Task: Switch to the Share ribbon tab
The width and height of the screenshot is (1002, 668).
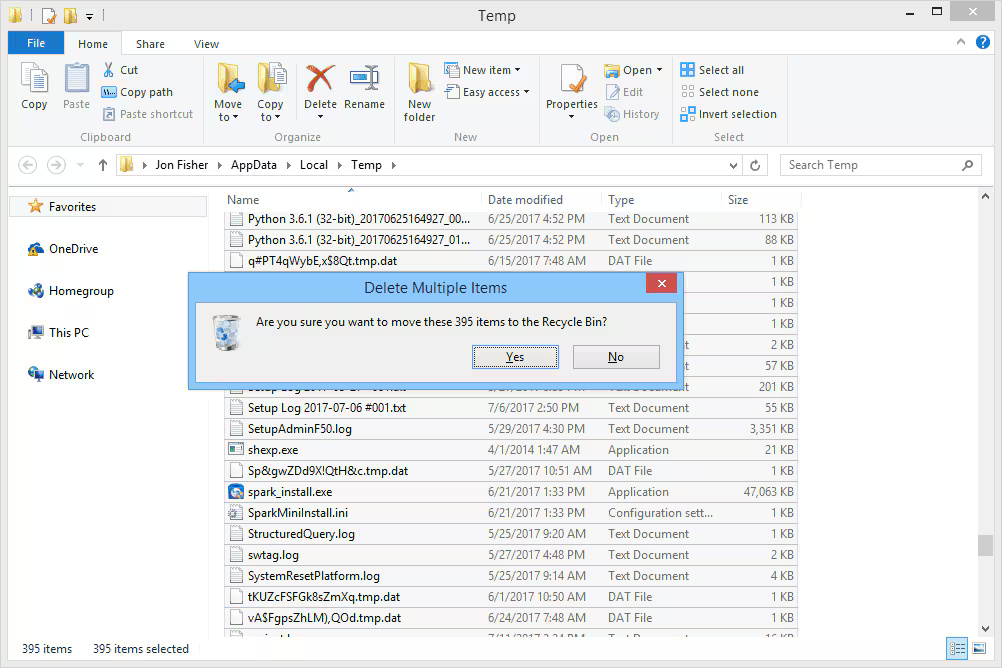Action: [x=150, y=43]
